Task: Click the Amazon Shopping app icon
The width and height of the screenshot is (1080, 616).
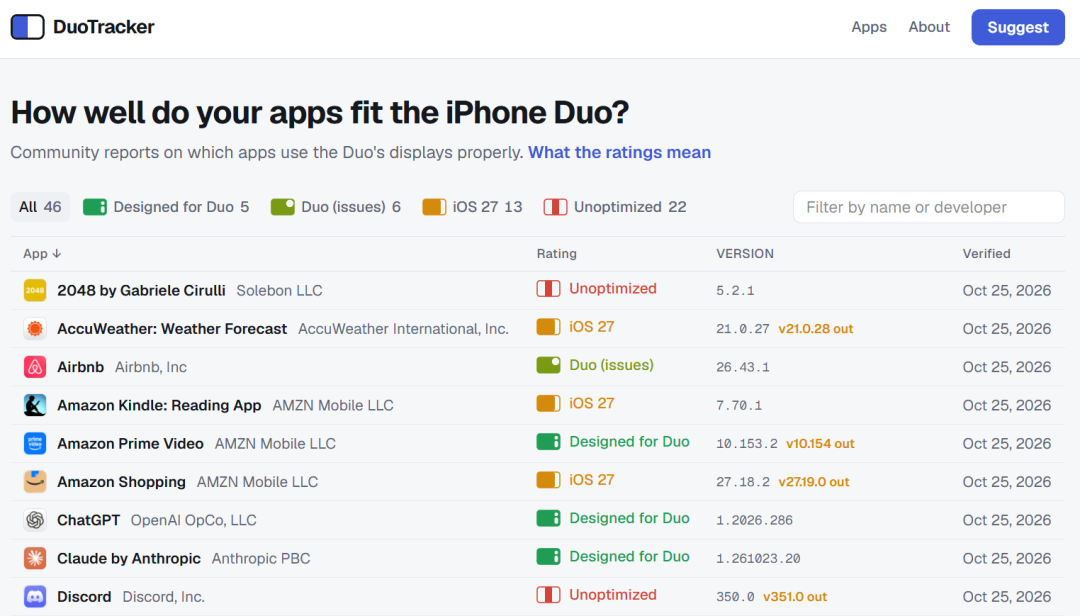Action: coord(35,482)
